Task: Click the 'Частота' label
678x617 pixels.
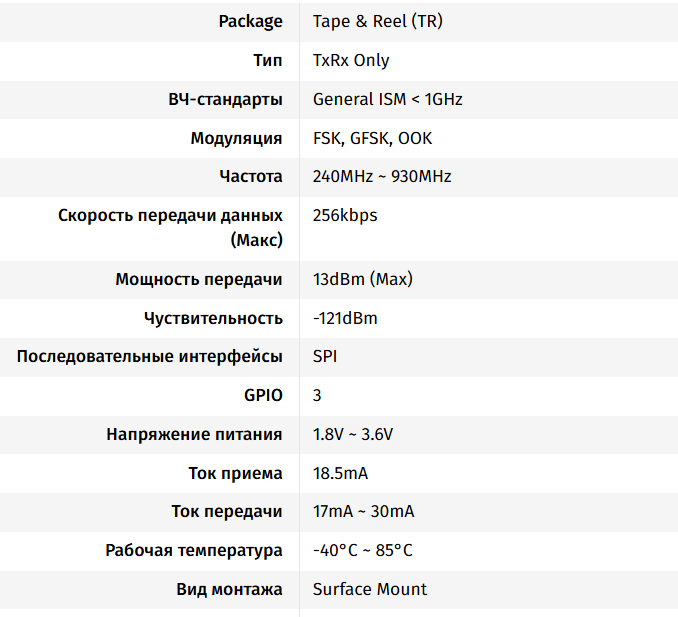Action: pyautogui.click(x=251, y=177)
